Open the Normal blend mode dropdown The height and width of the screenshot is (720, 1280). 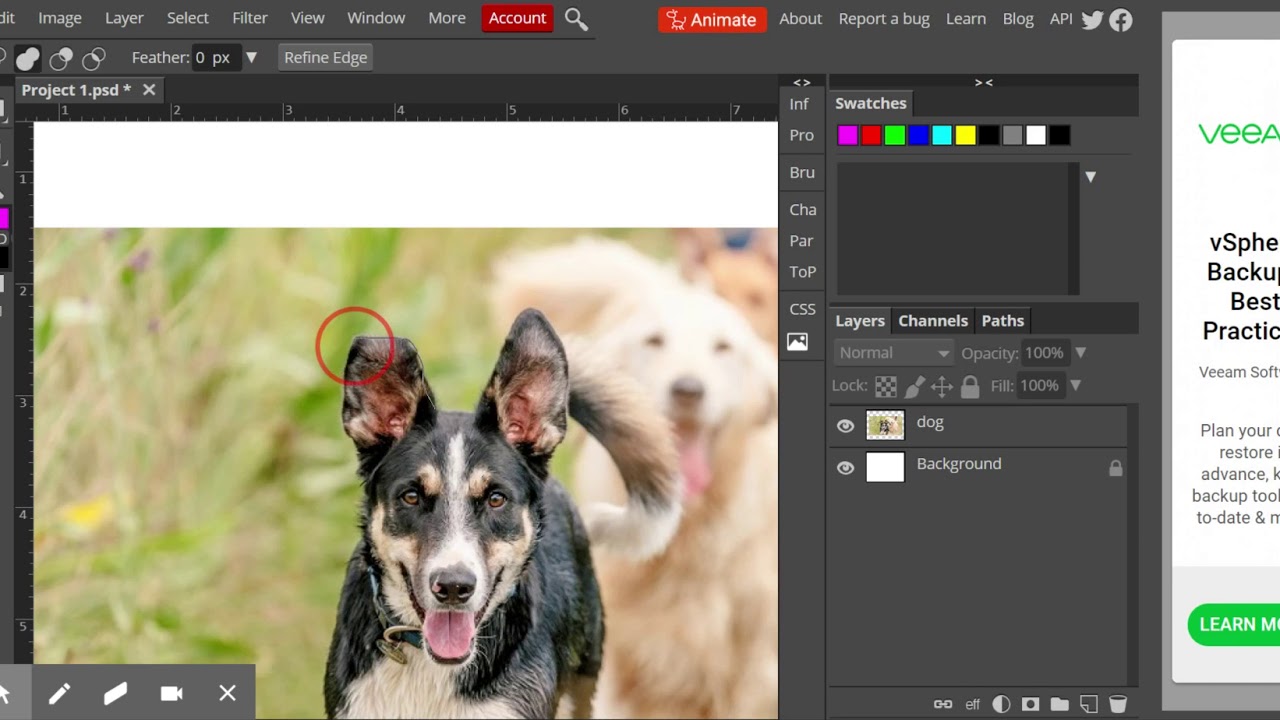pos(893,353)
